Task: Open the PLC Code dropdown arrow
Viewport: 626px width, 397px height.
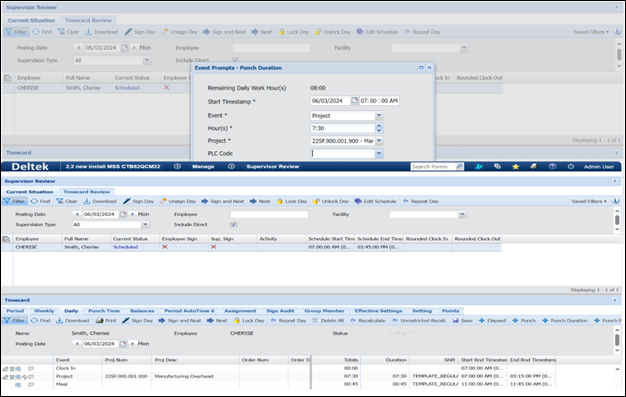Action: click(379, 153)
